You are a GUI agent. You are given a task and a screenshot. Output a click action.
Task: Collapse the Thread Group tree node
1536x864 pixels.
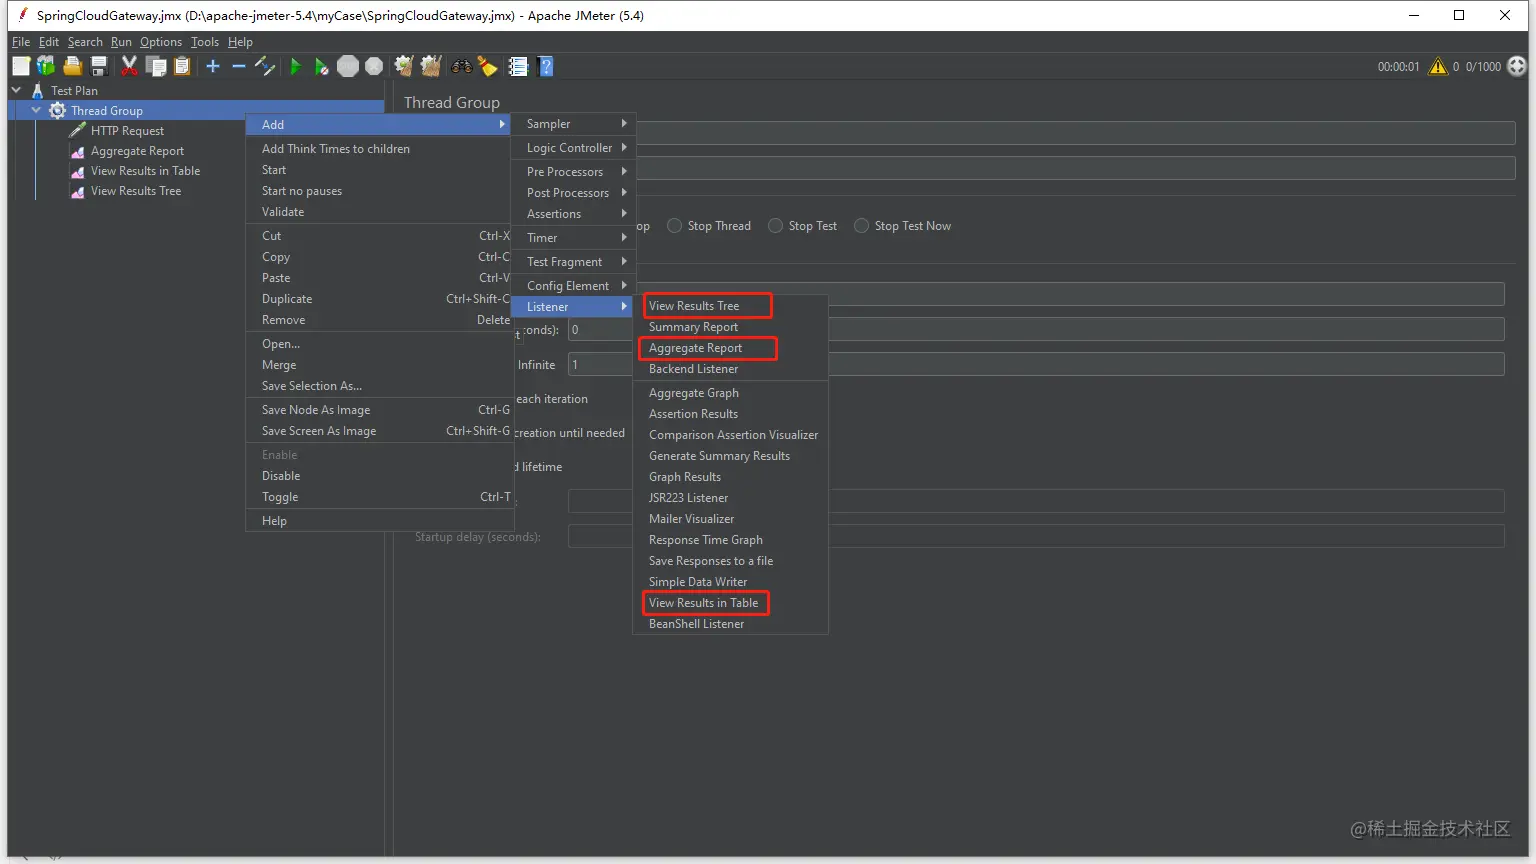point(36,110)
